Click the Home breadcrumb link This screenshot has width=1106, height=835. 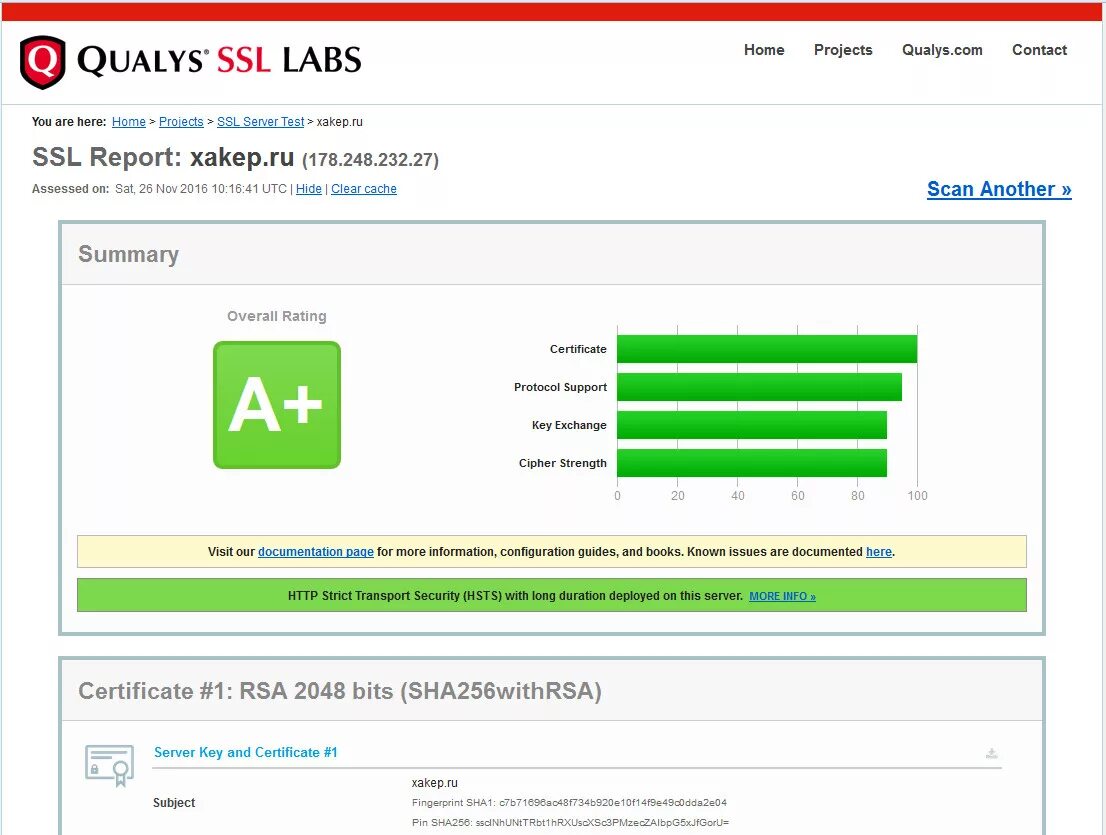[x=128, y=121]
